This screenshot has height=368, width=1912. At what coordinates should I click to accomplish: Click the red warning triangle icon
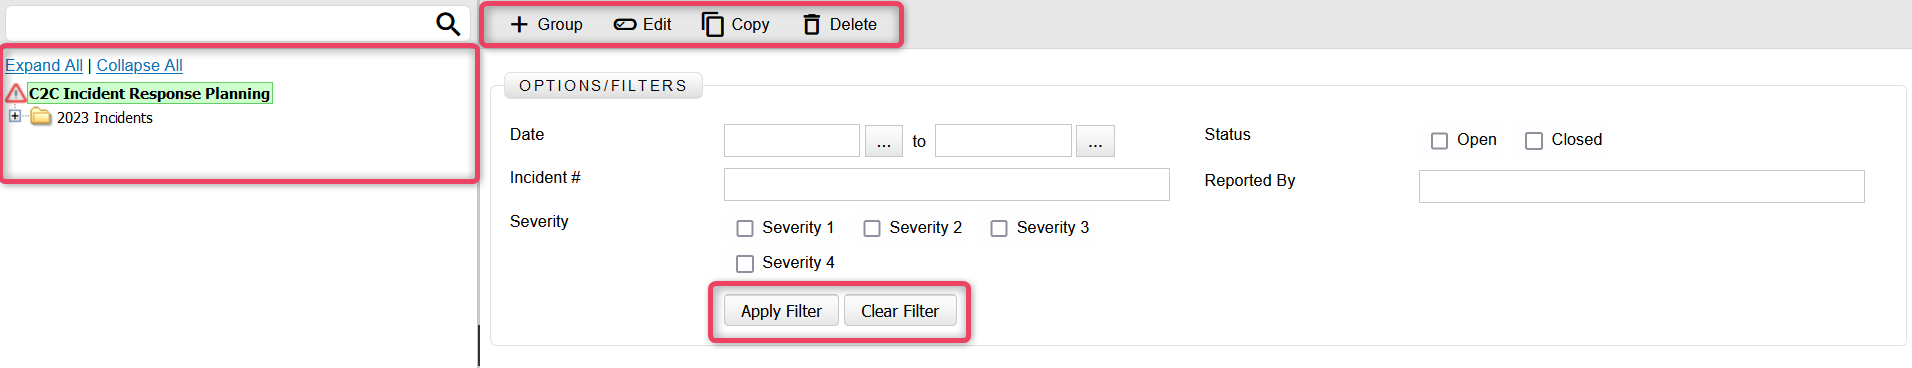click(16, 93)
